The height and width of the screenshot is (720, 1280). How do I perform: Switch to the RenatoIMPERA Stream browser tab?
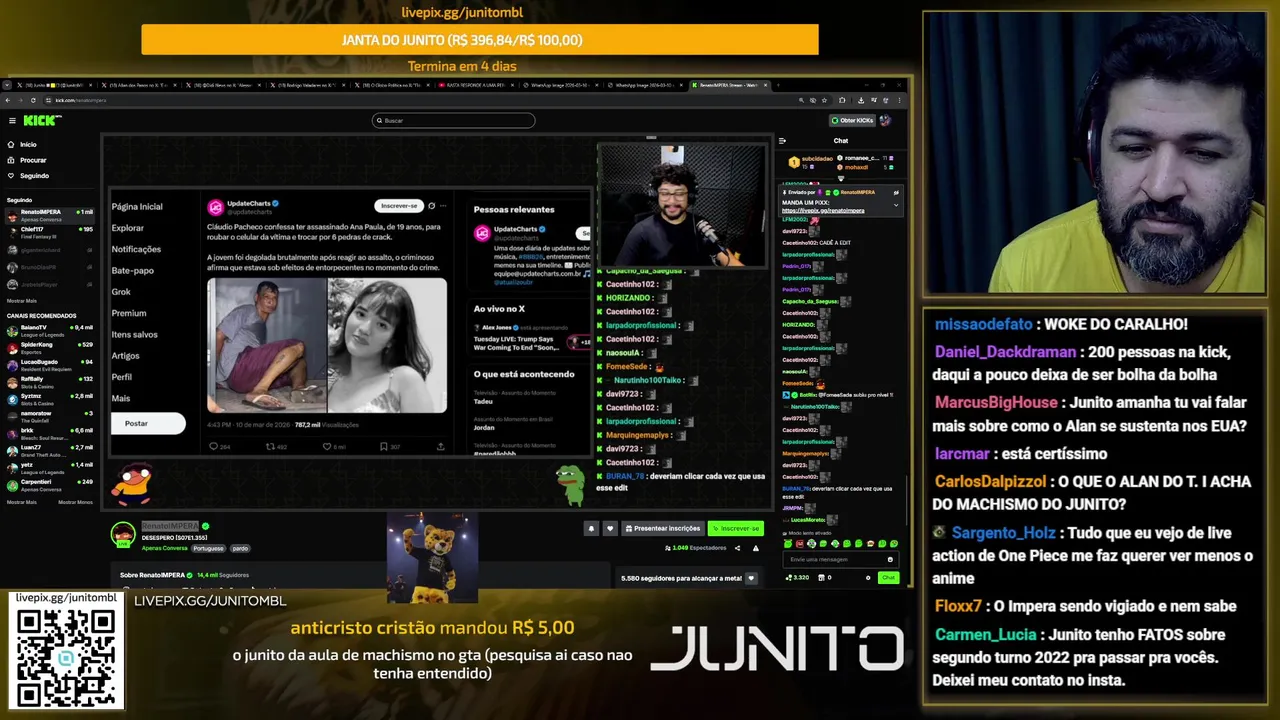pyautogui.click(x=728, y=85)
